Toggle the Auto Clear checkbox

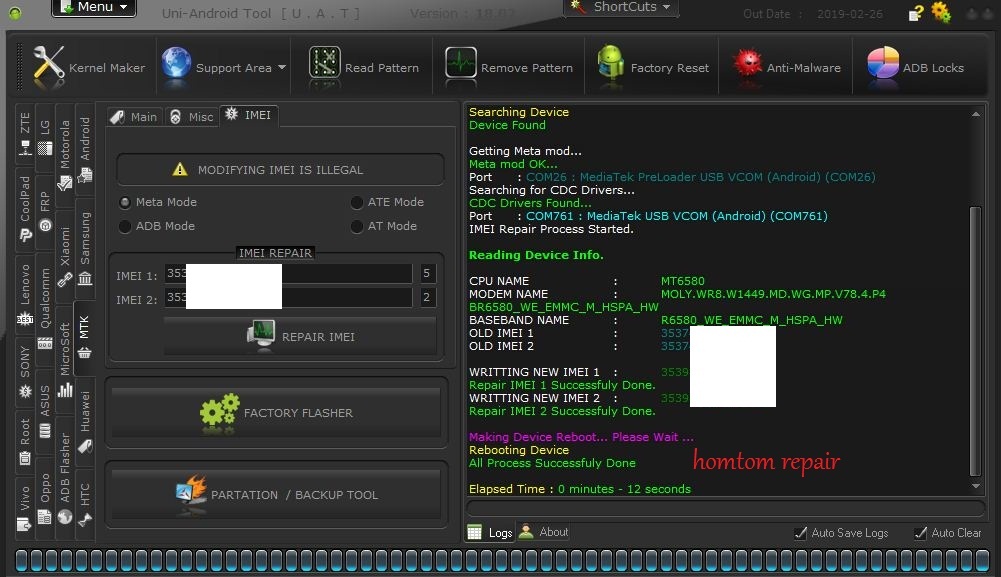tap(921, 533)
